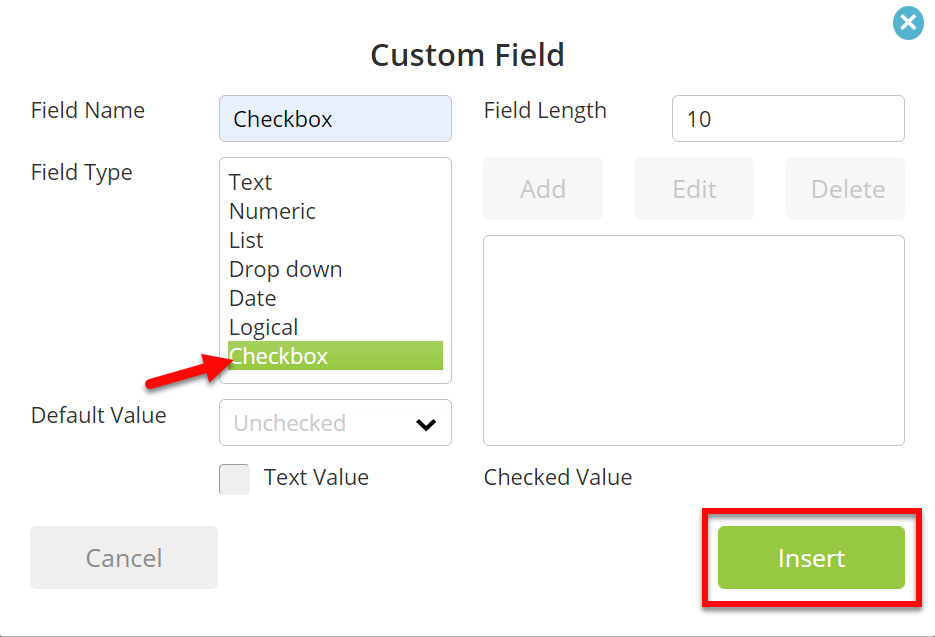This screenshot has height=637, width=935.
Task: Click the Edit button
Action: (693, 189)
